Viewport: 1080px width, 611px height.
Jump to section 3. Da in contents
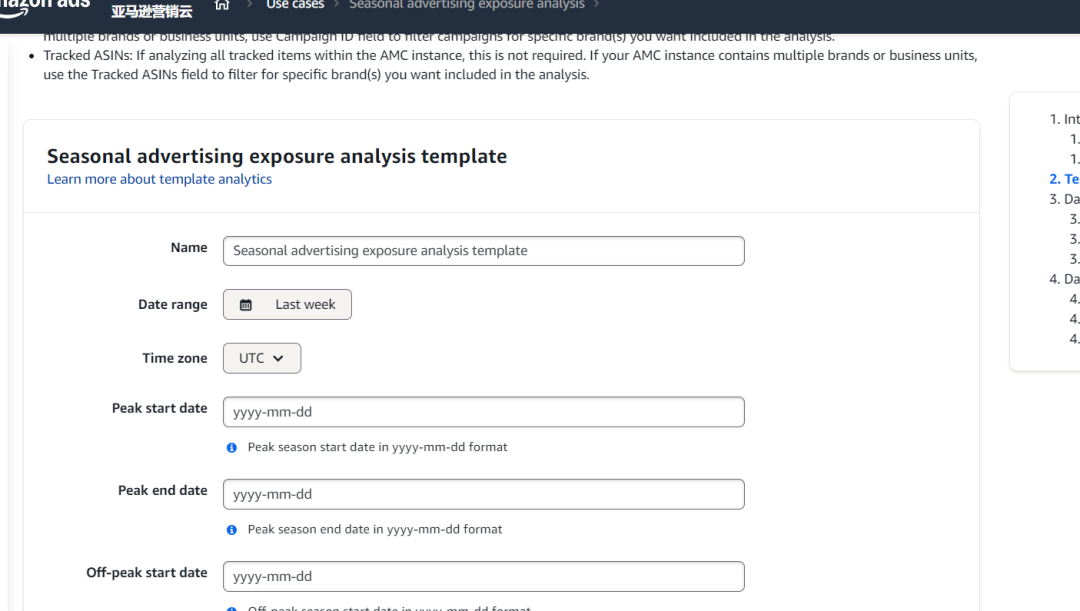(1064, 199)
